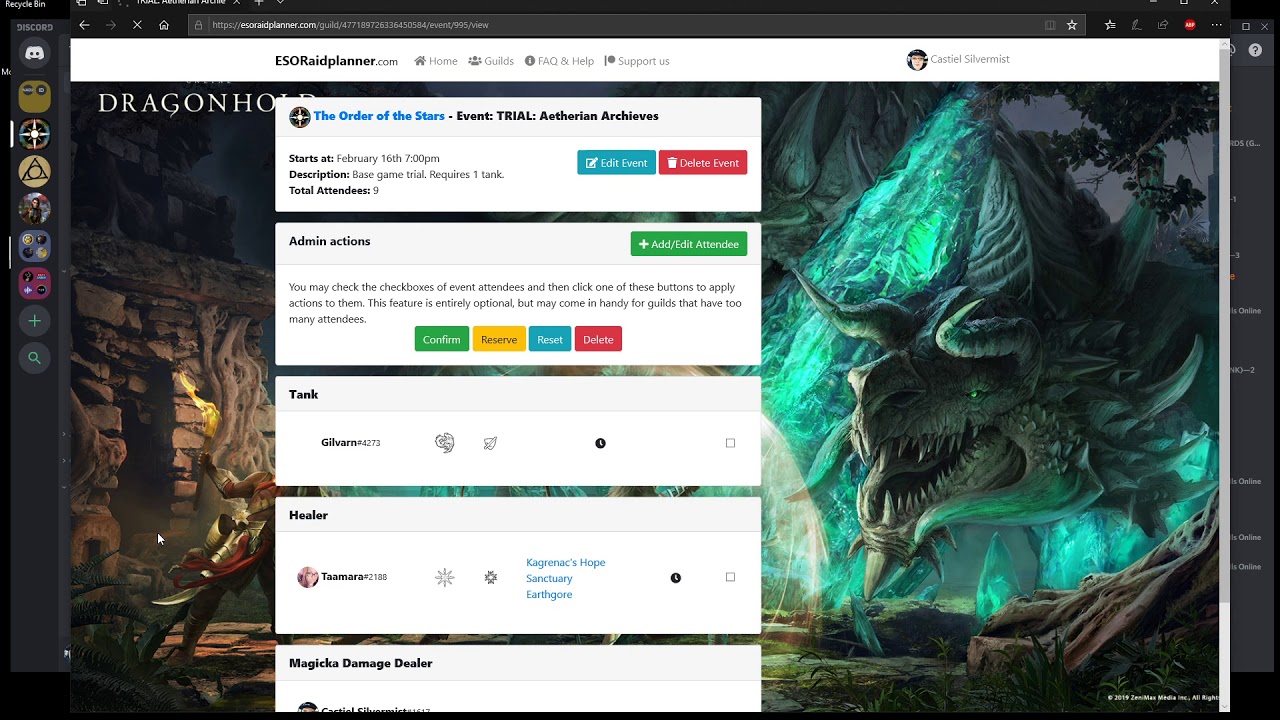The width and height of the screenshot is (1280, 720).
Task: Click the red Delete attendees button
Action: click(x=598, y=339)
